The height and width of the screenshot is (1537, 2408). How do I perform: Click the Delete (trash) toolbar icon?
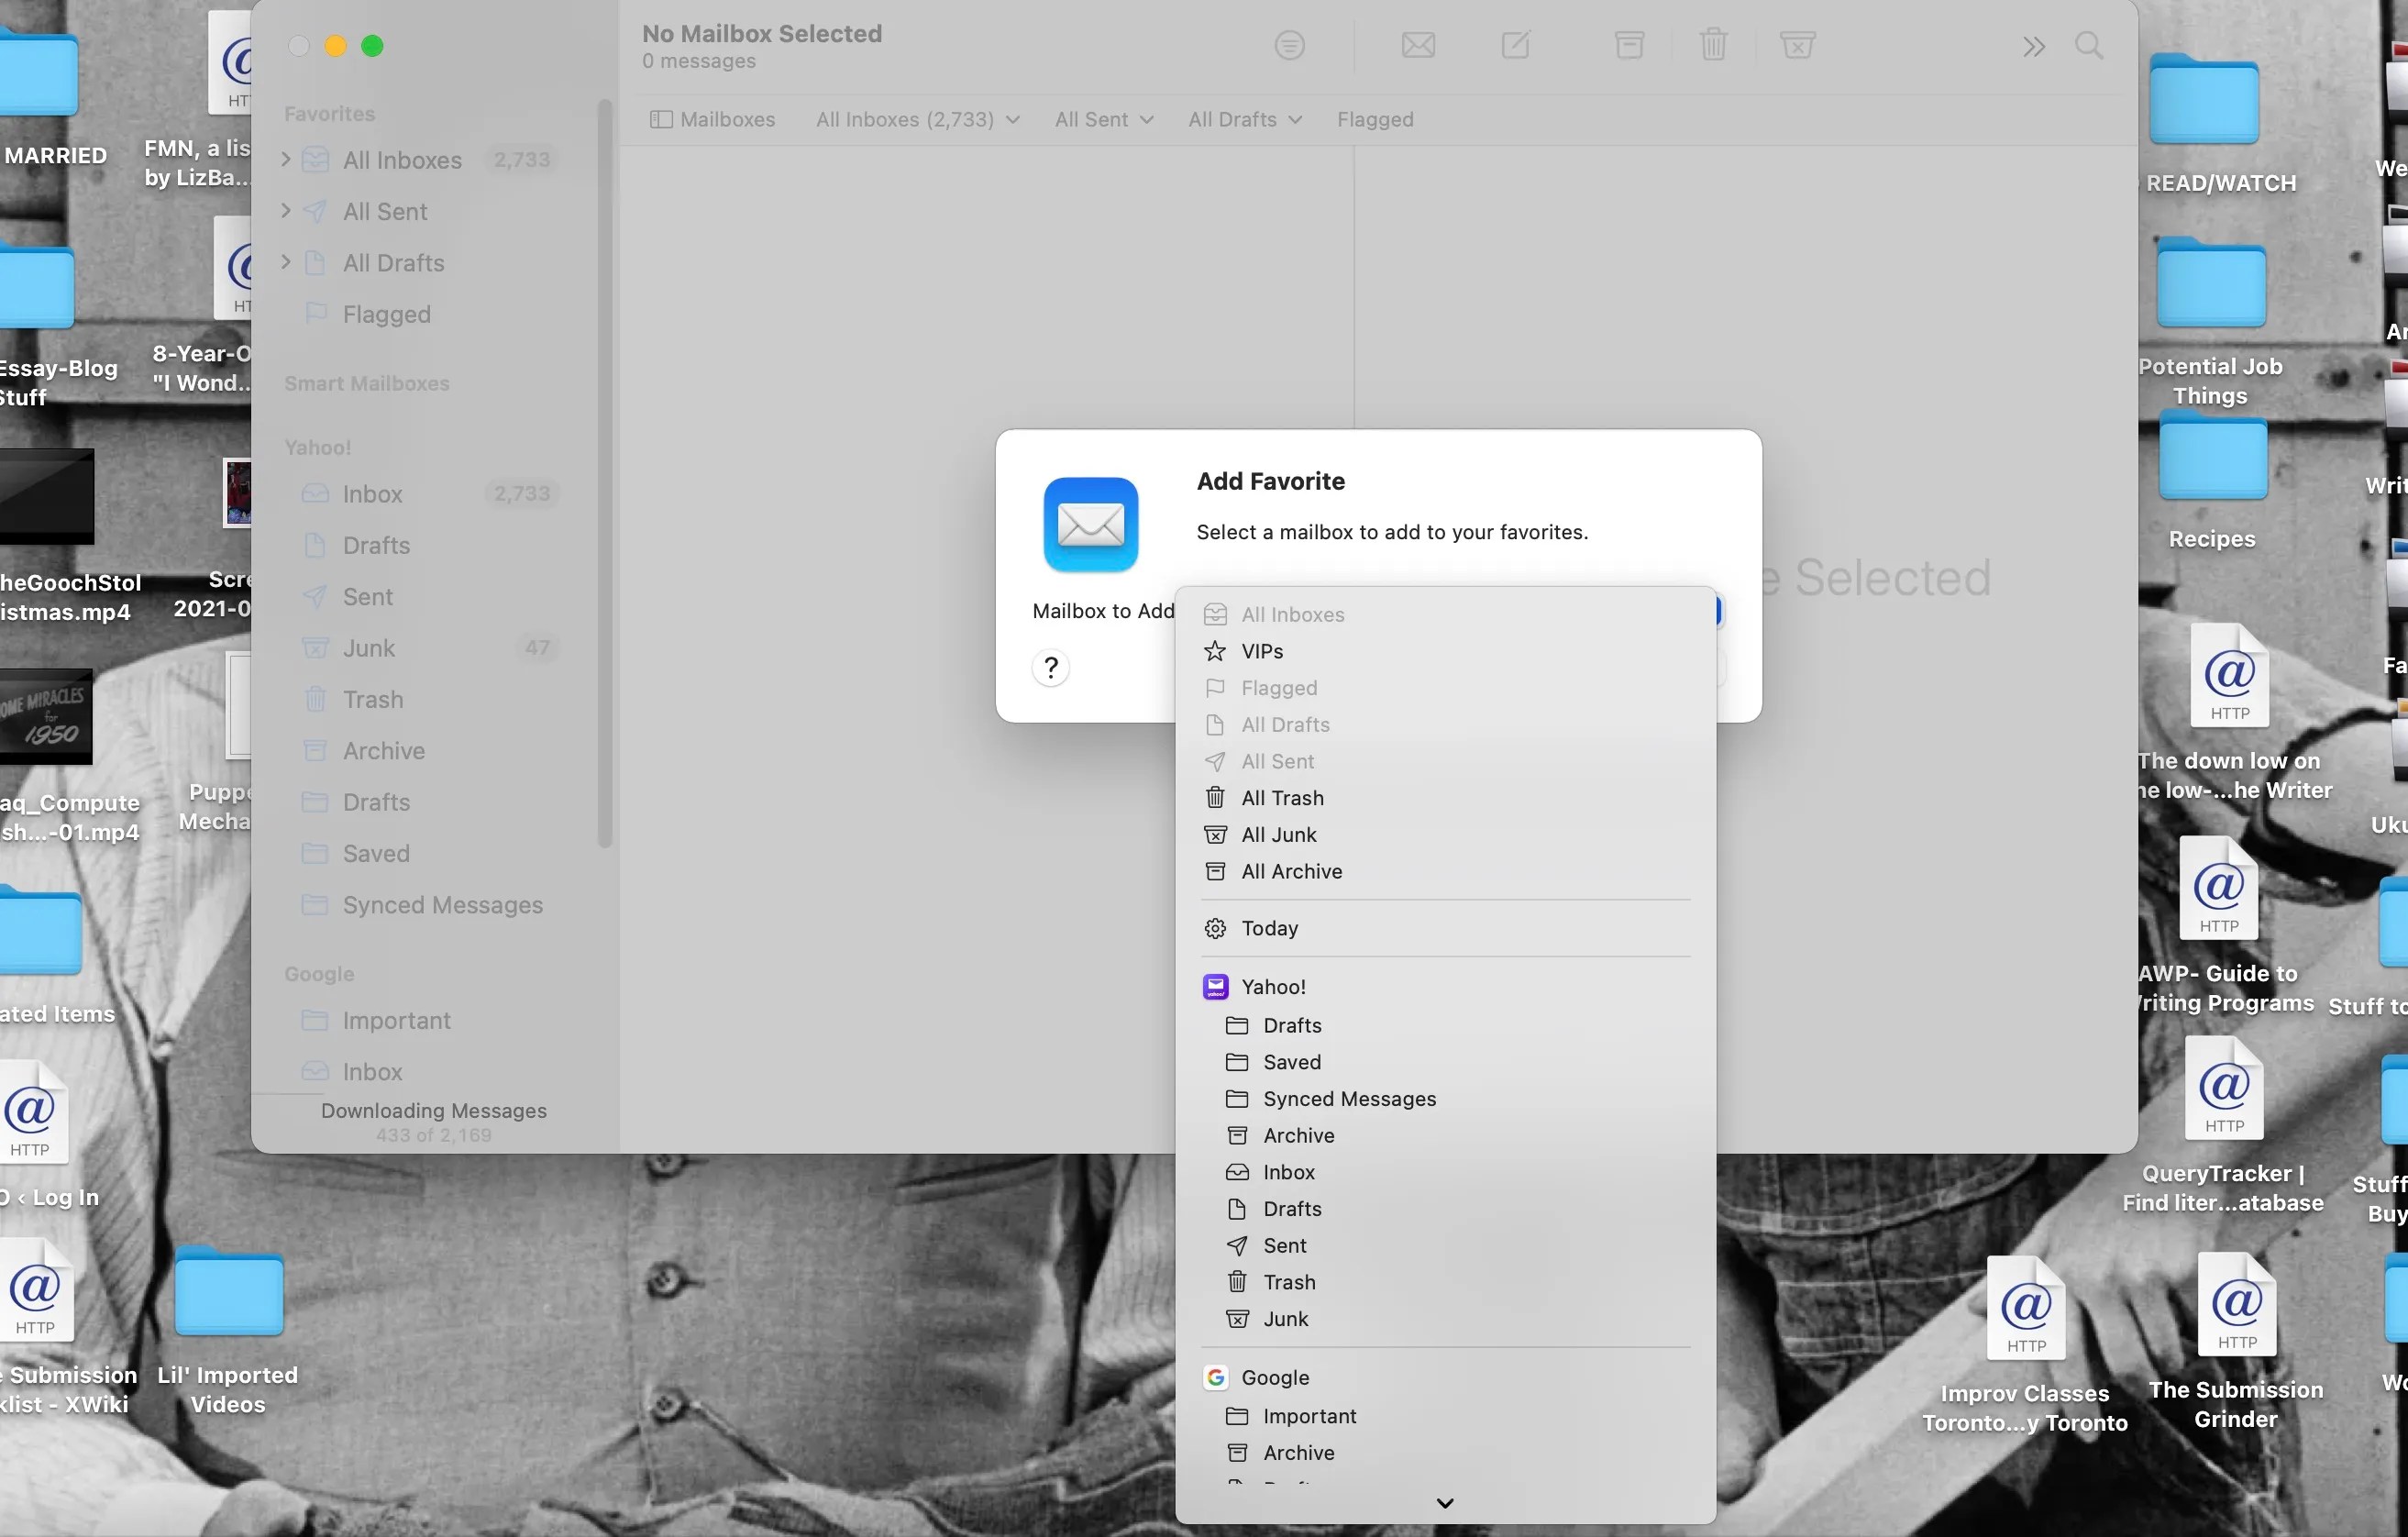(1712, 45)
